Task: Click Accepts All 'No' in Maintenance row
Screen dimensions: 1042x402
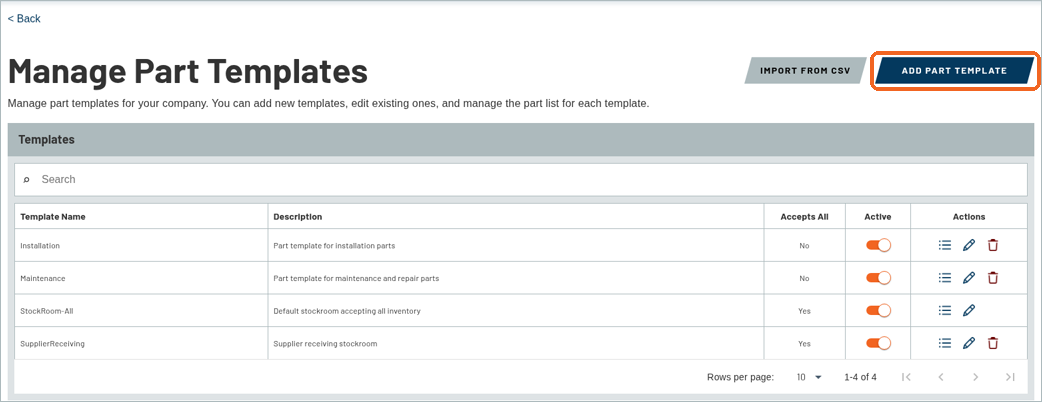Action: click(x=804, y=278)
